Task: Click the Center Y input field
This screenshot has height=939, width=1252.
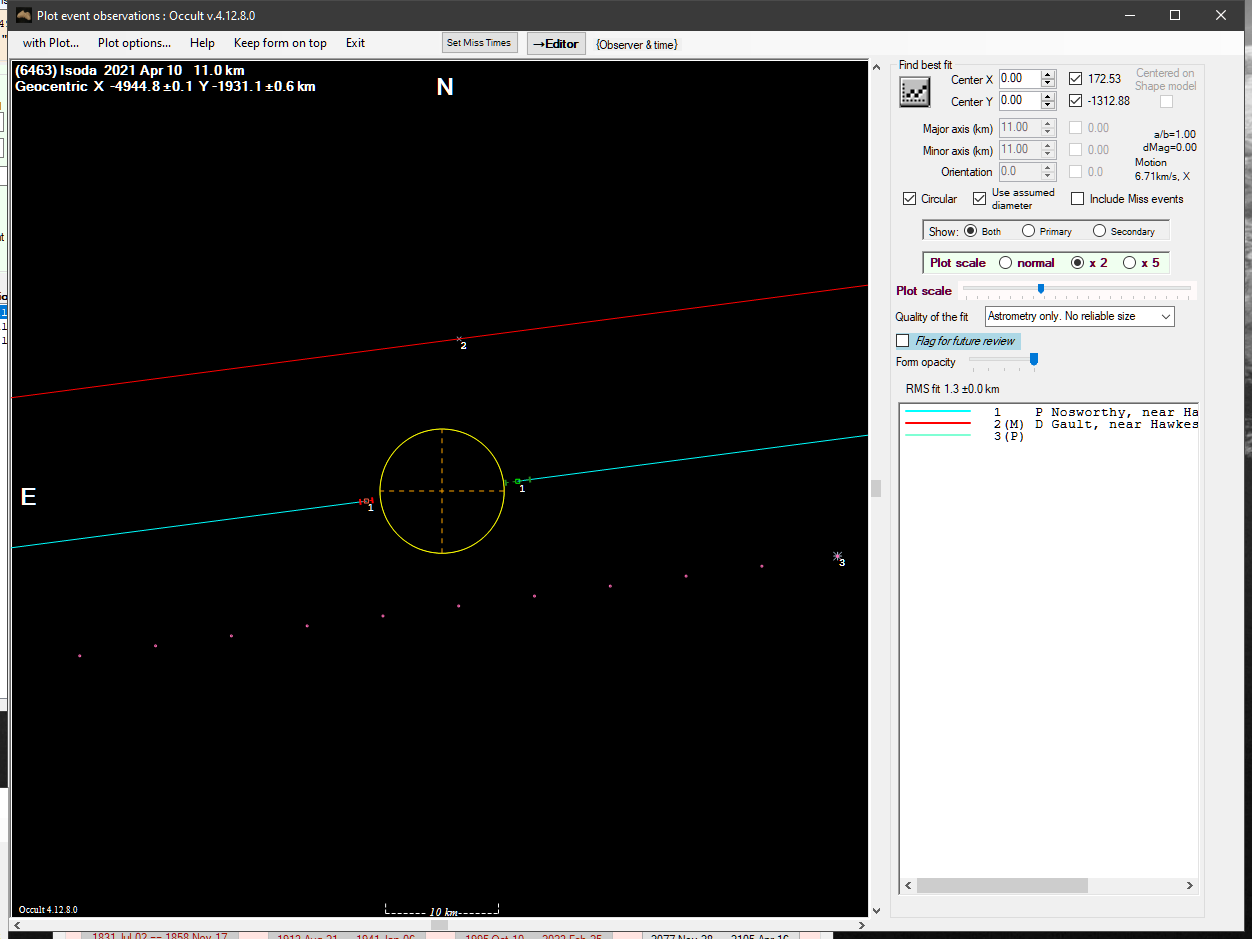Action: [x=1020, y=100]
